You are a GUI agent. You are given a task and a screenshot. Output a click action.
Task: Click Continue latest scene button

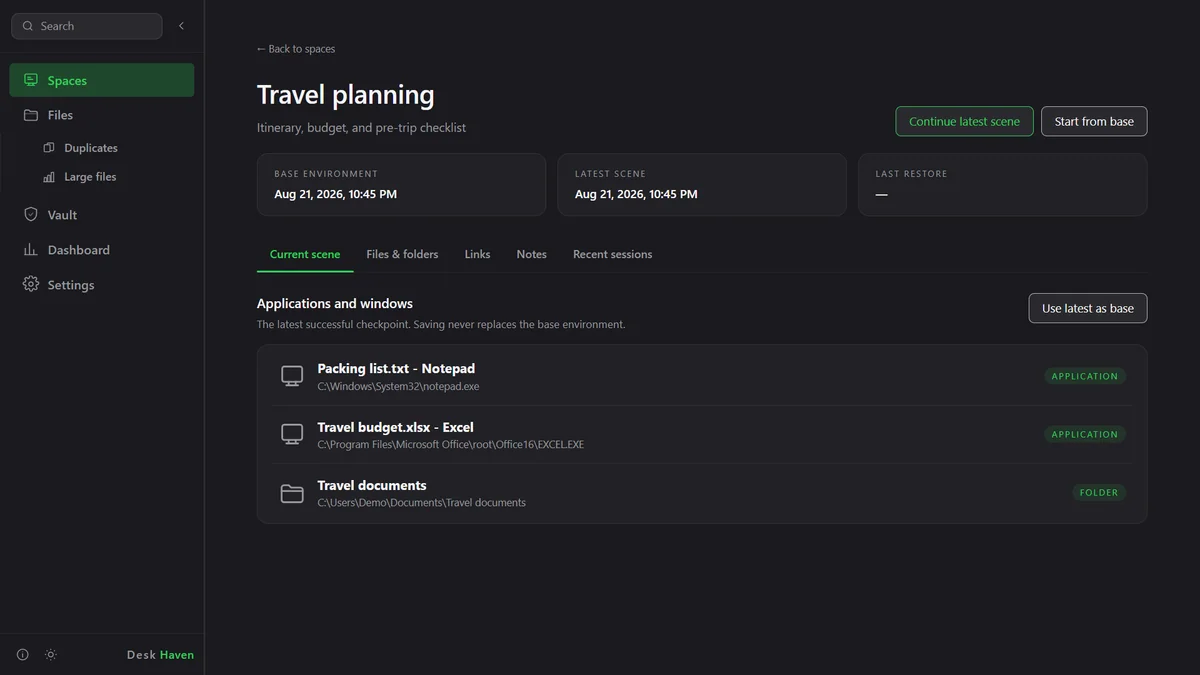pos(964,122)
